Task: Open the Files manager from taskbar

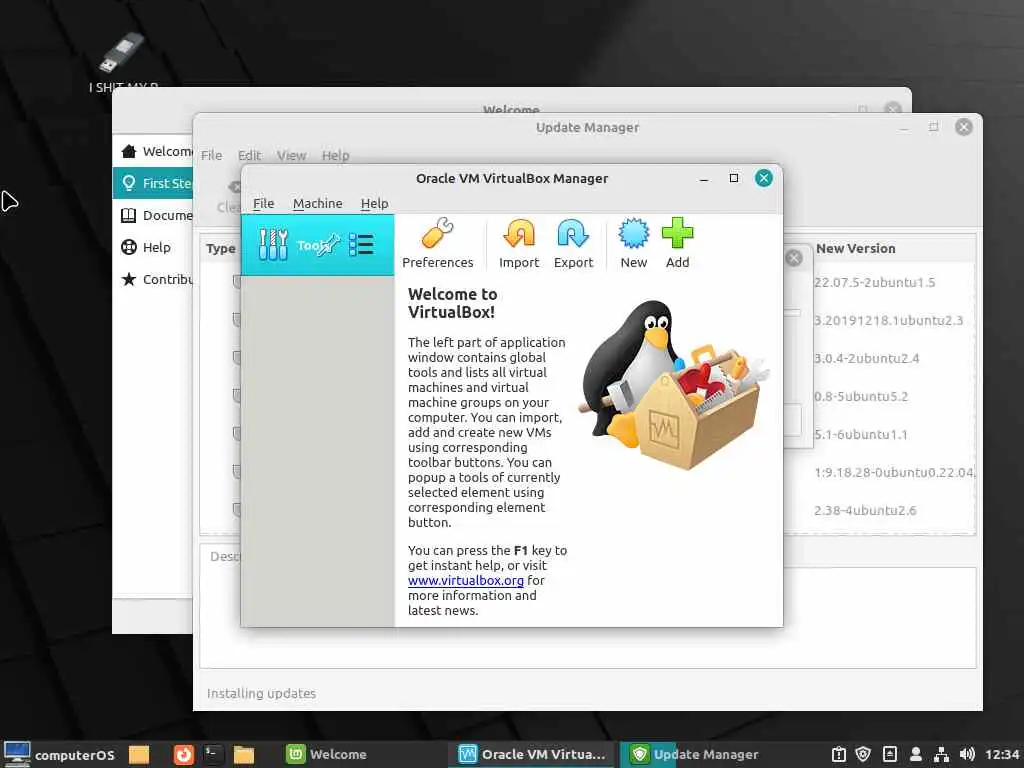Action: pyautogui.click(x=244, y=754)
